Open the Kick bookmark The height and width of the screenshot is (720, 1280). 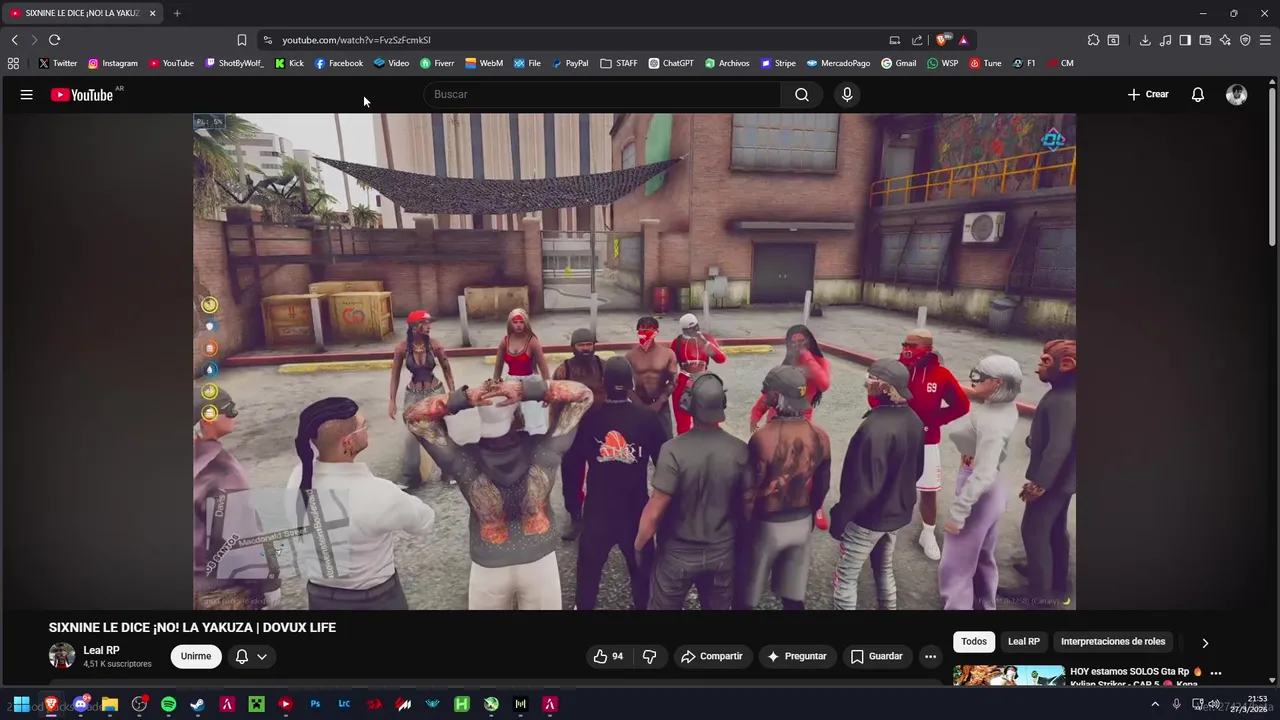tap(288, 63)
